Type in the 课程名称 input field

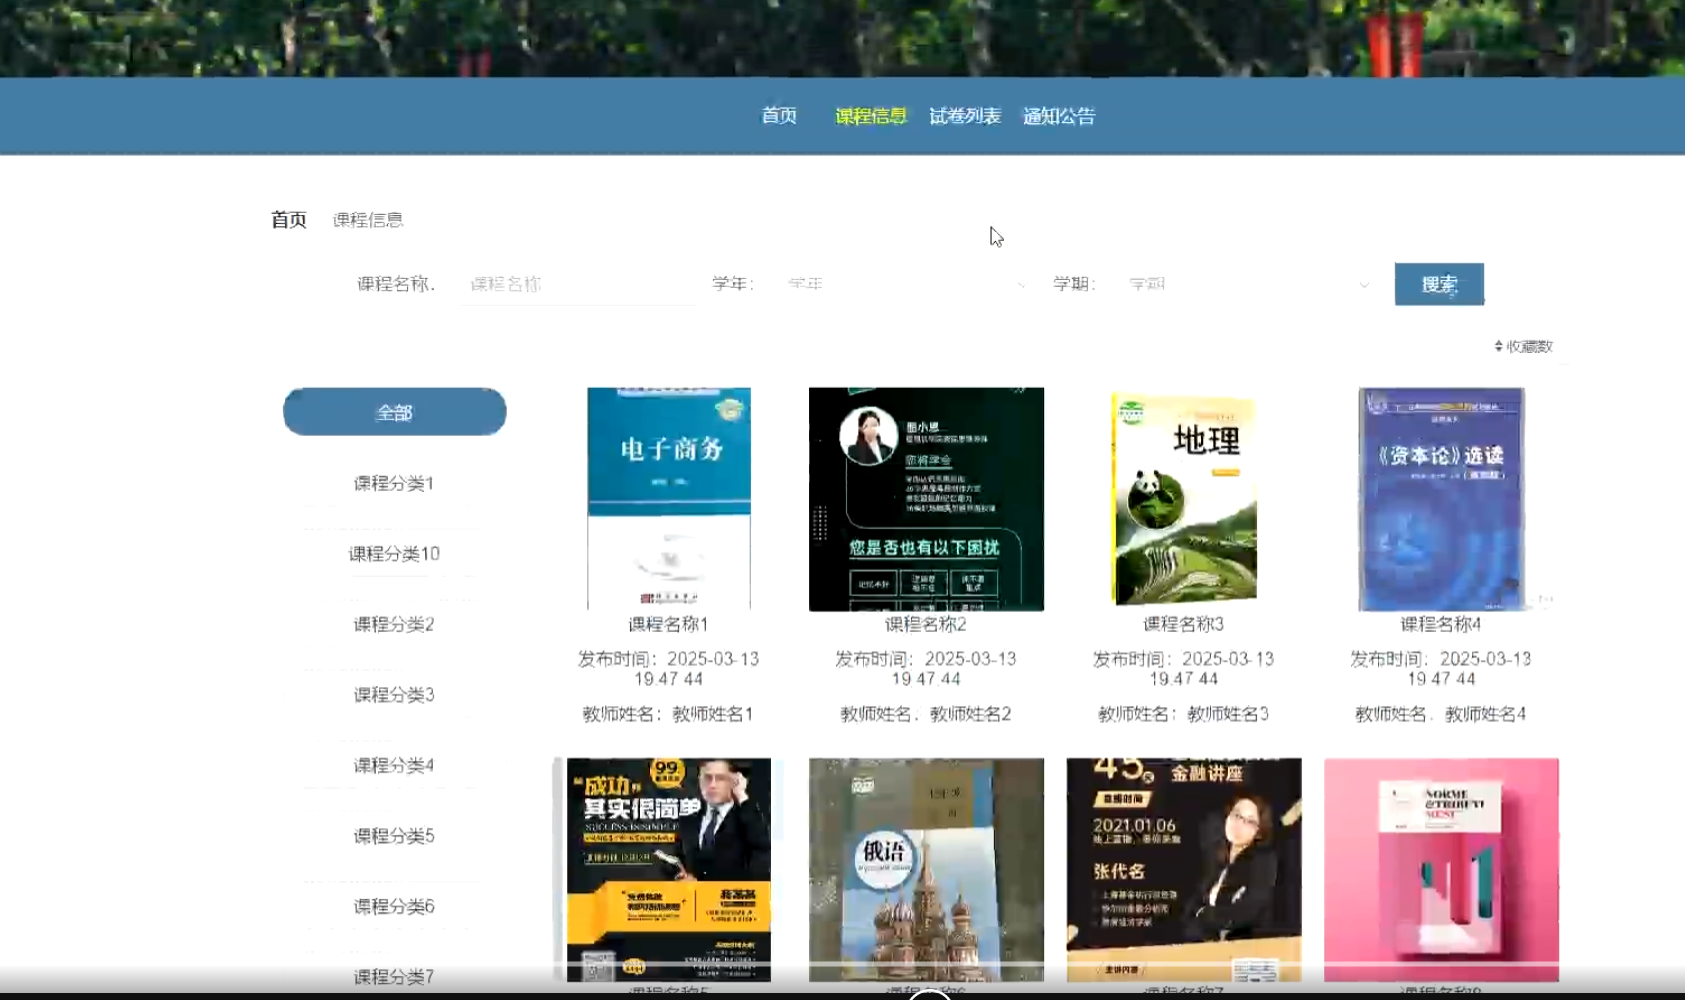tap(580, 284)
